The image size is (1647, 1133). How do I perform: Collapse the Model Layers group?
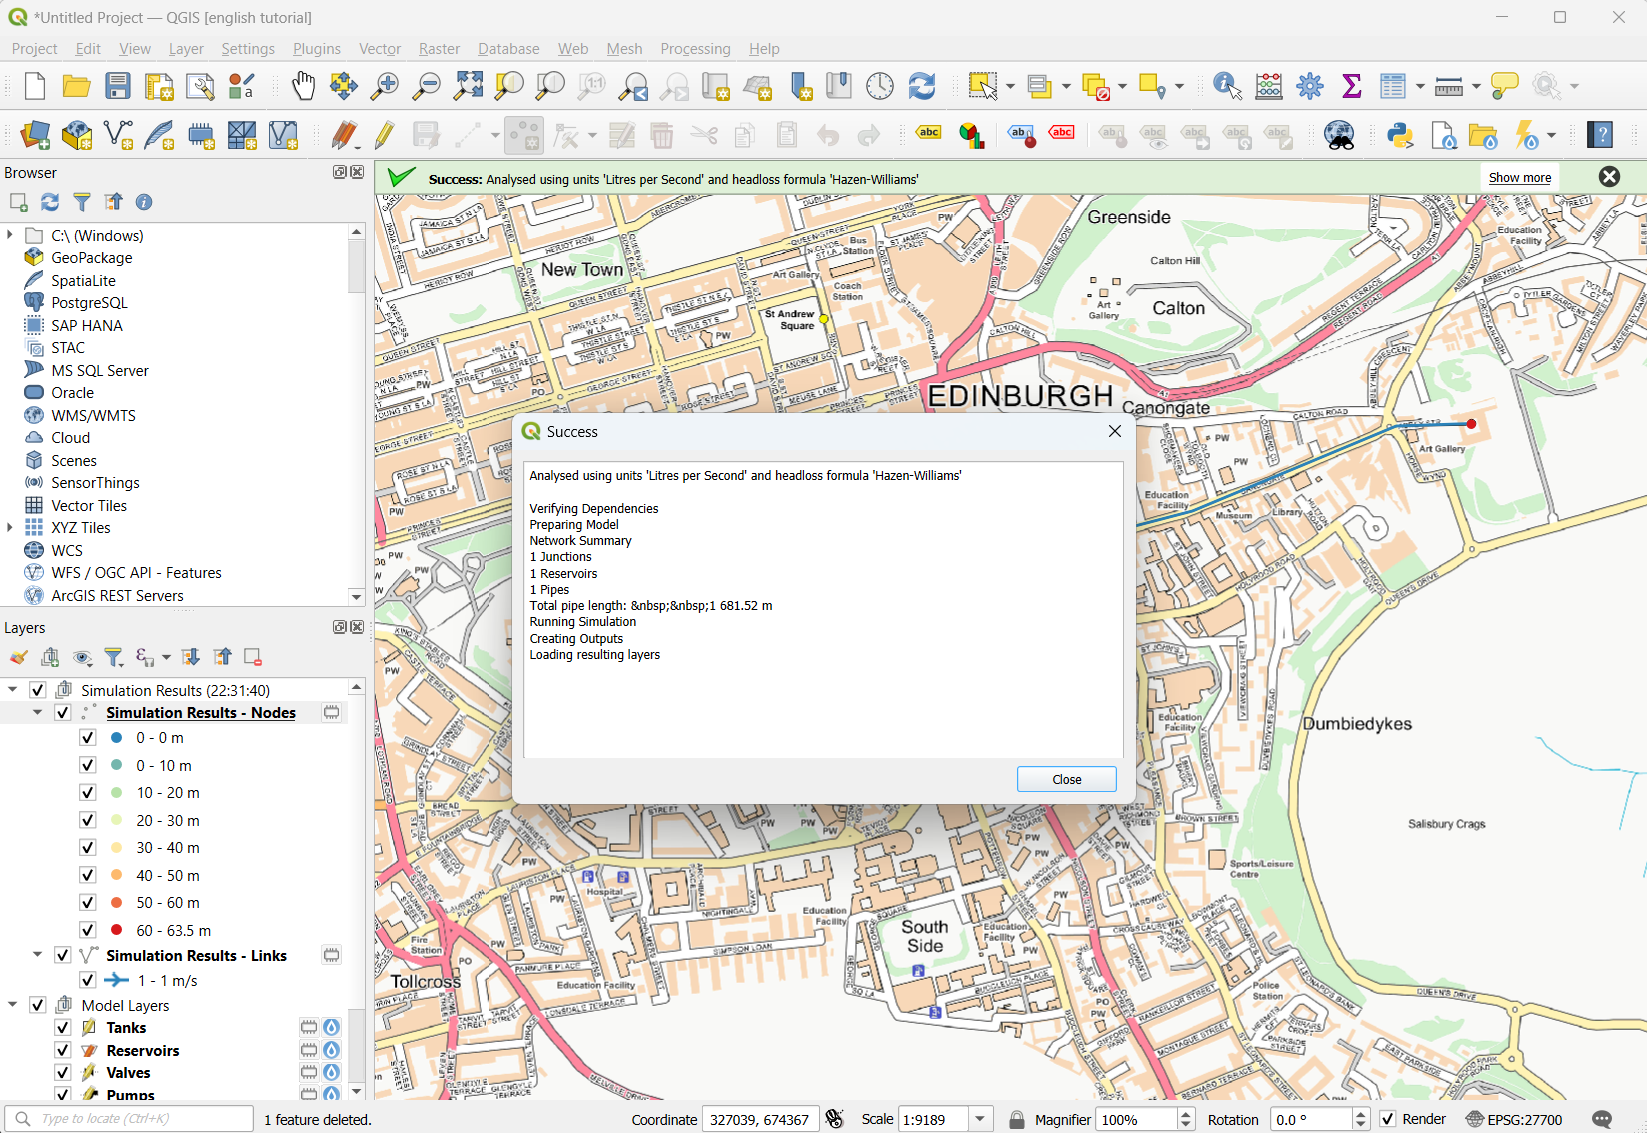pos(13,1005)
